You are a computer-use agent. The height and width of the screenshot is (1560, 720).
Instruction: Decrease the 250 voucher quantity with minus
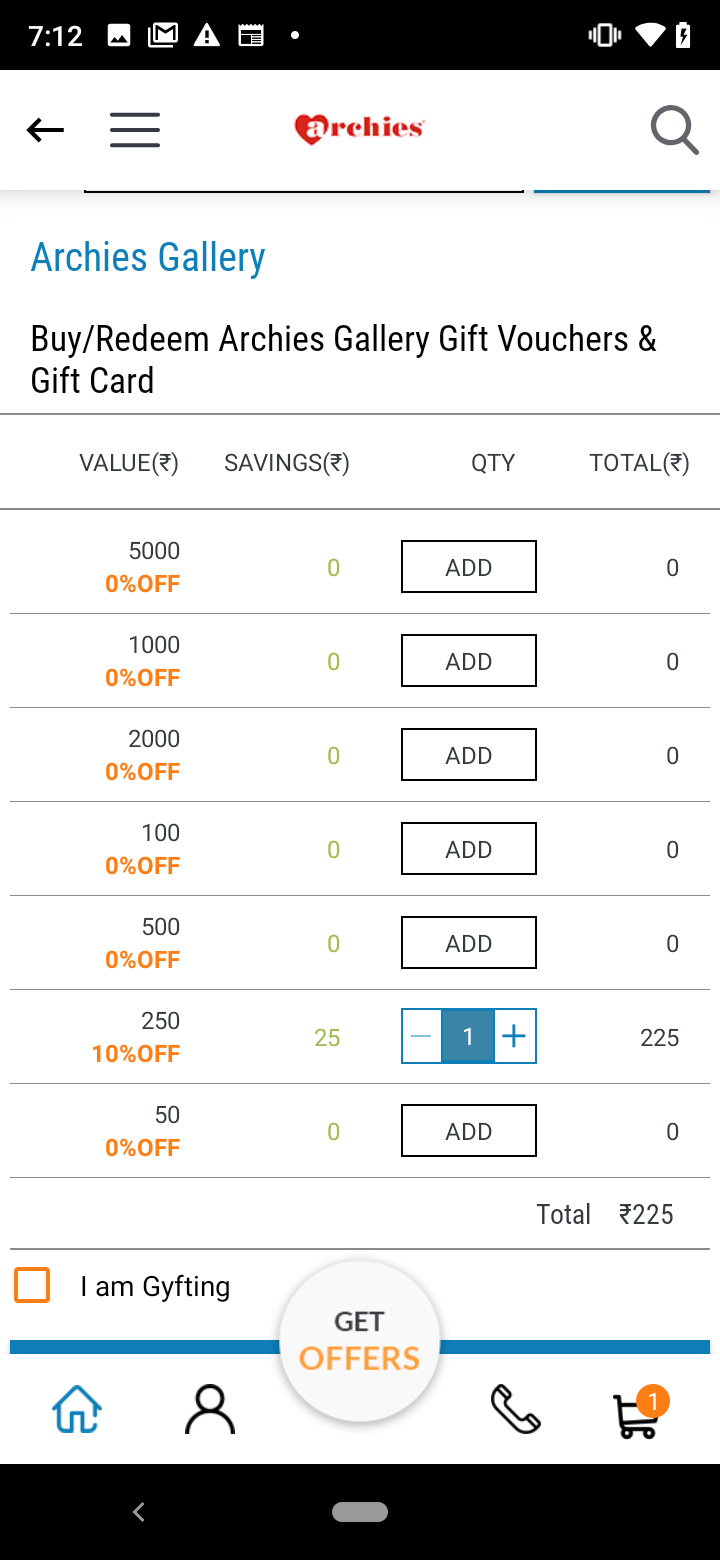click(x=421, y=1037)
